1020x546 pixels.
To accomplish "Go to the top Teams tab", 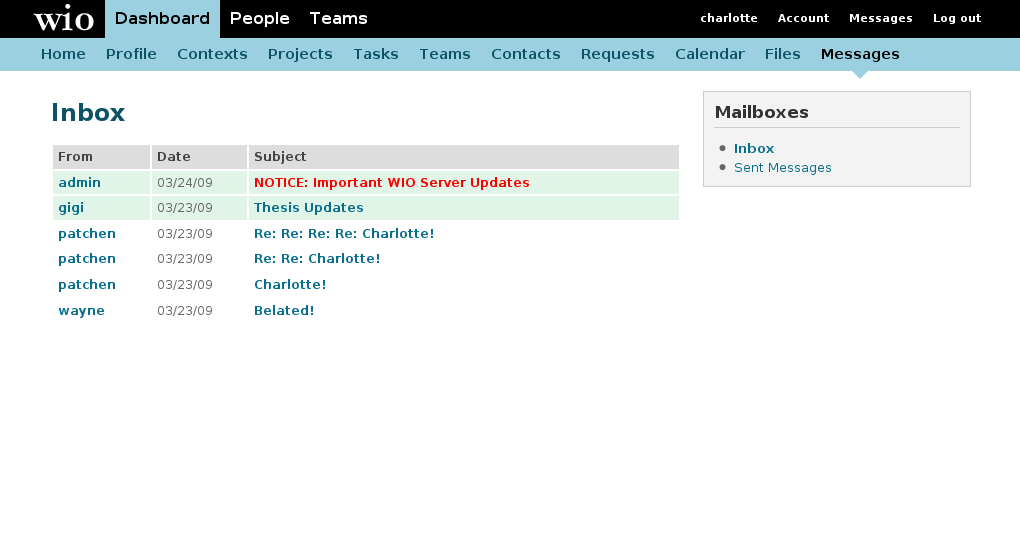I will [x=338, y=19].
